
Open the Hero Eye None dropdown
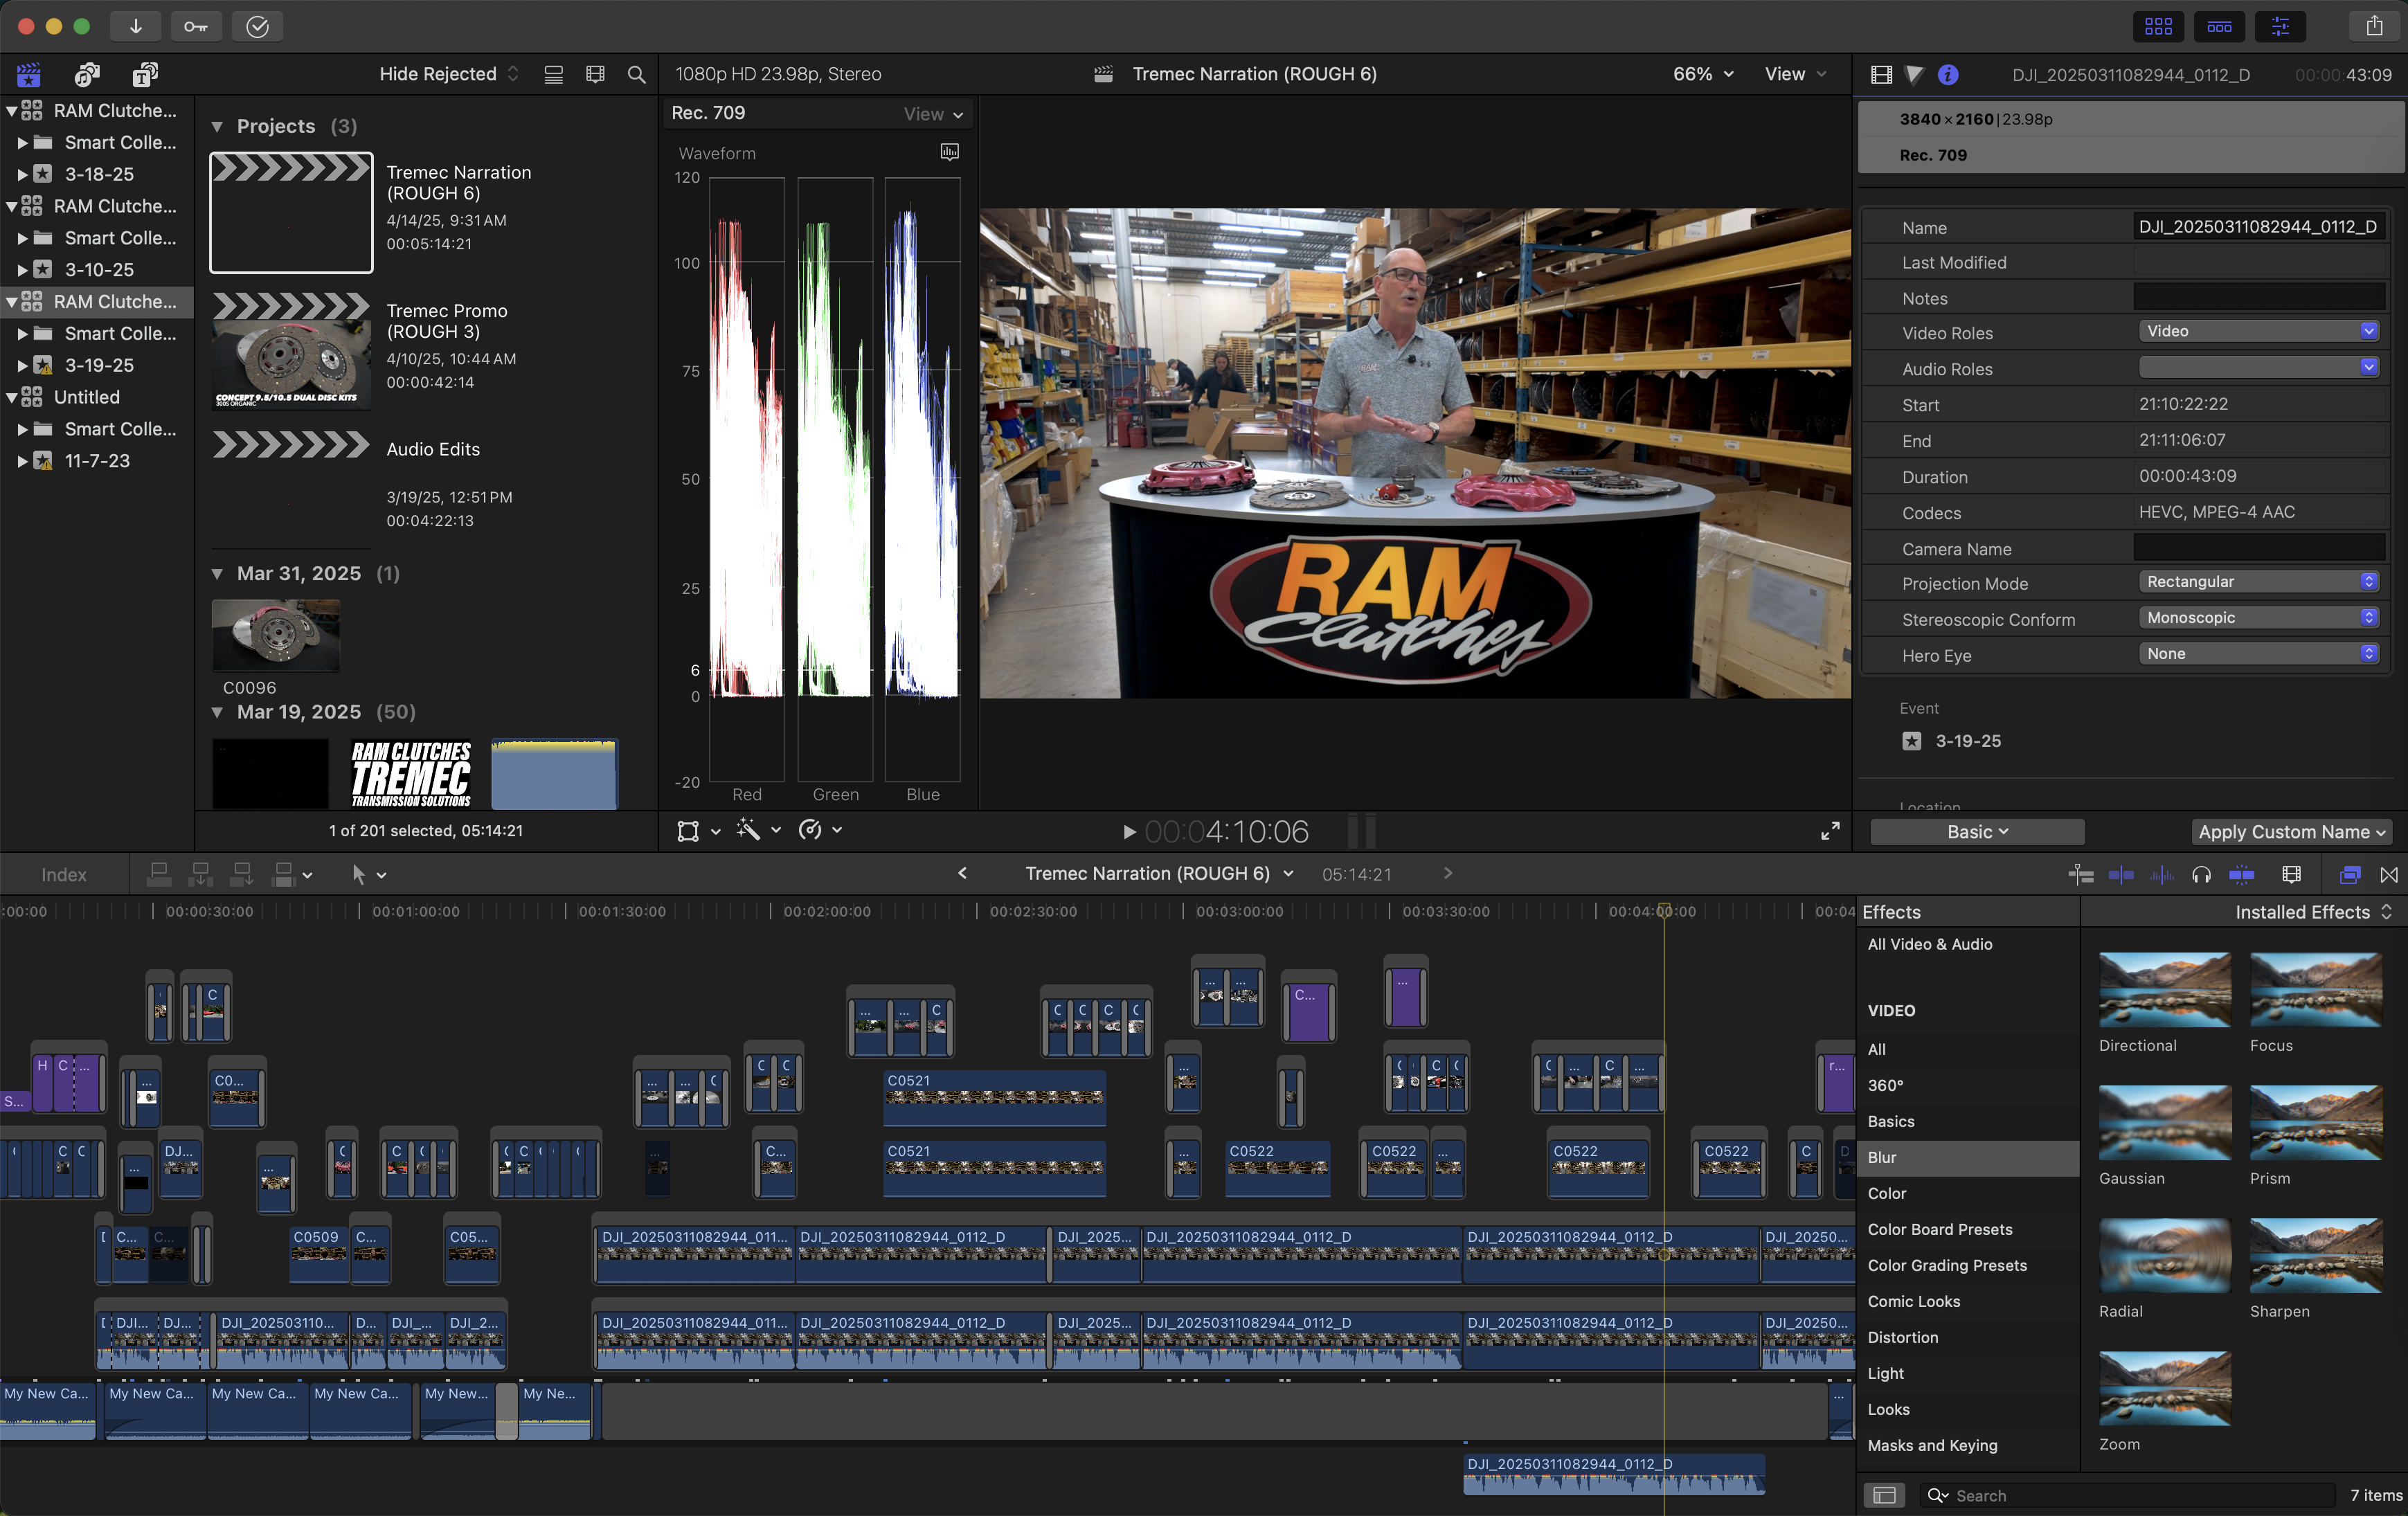click(x=2258, y=654)
